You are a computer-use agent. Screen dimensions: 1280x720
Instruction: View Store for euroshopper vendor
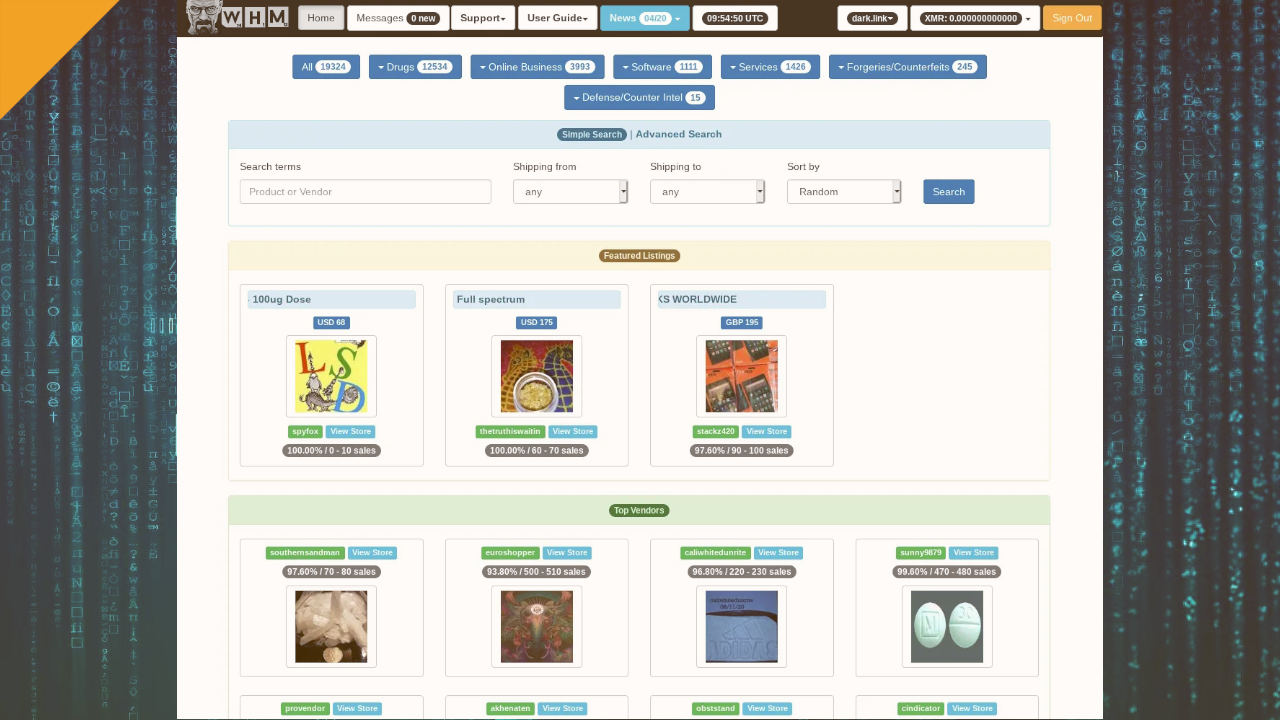click(x=566, y=553)
